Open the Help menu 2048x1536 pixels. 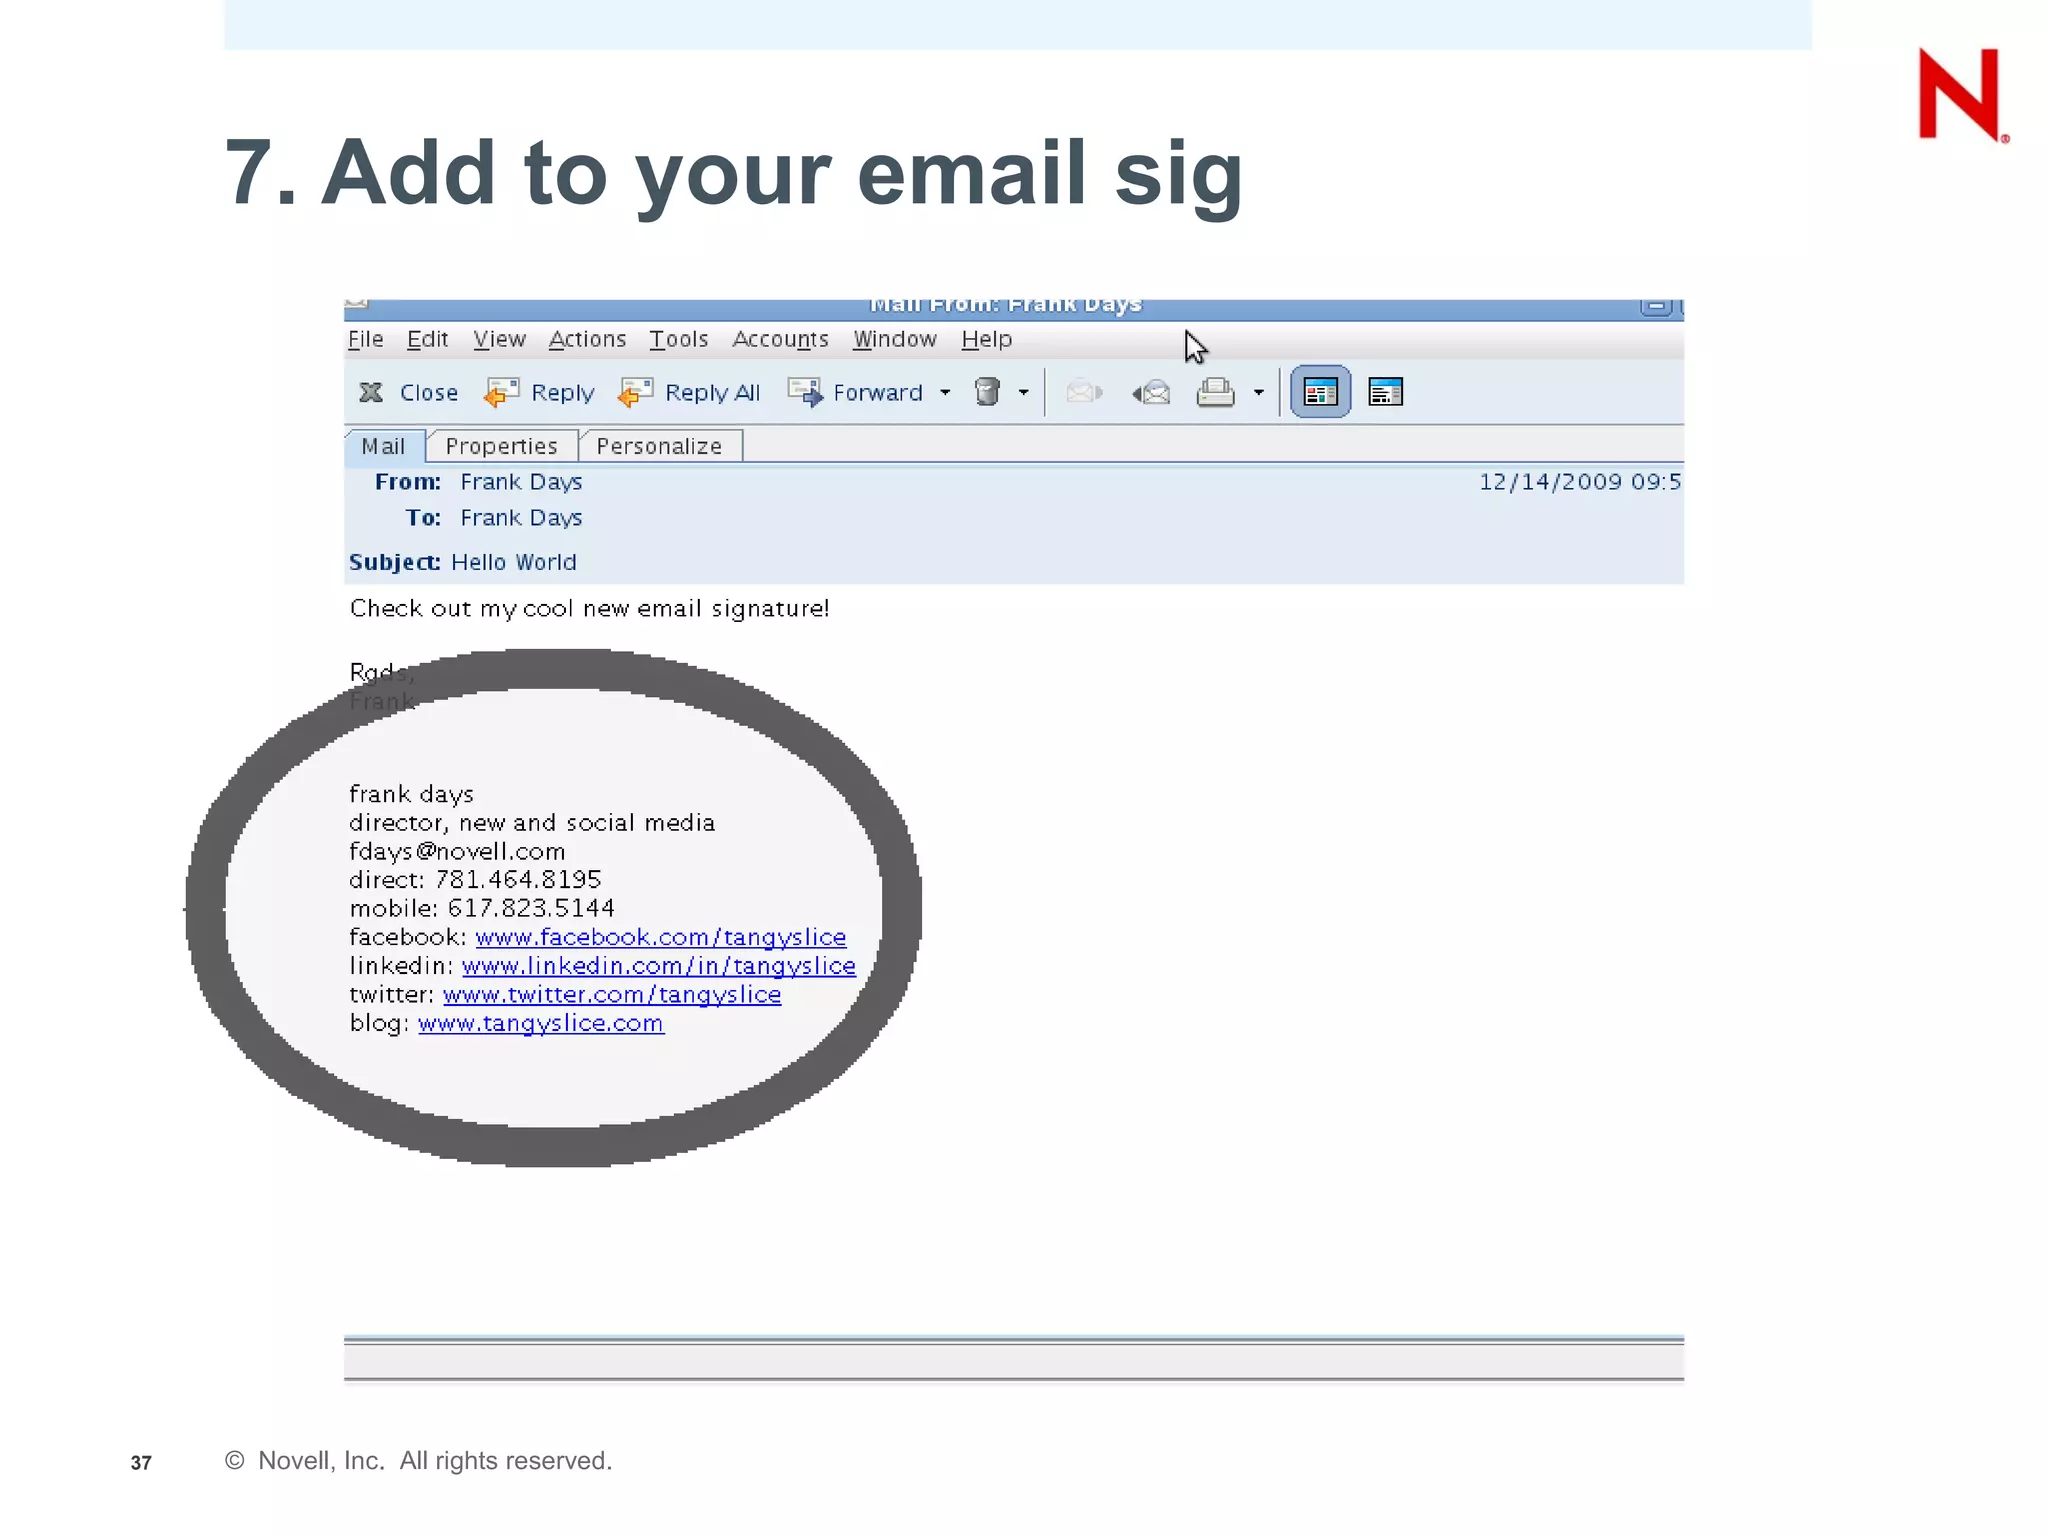pyautogui.click(x=986, y=339)
